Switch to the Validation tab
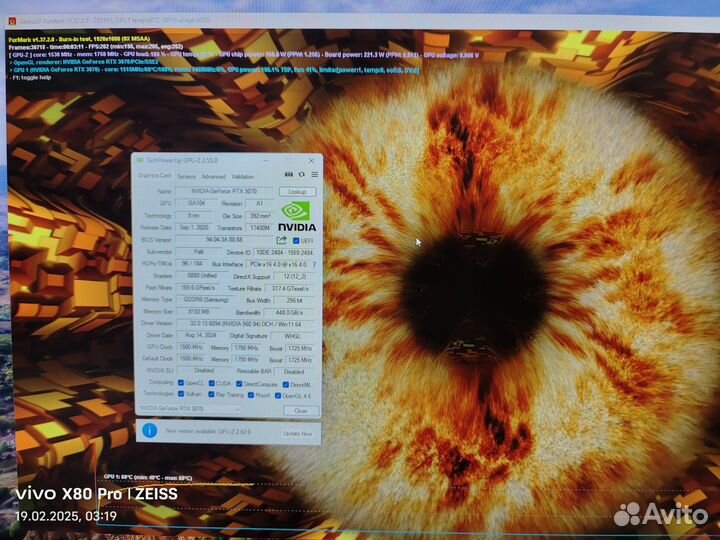Image resolution: width=720 pixels, height=540 pixels. coord(243,177)
